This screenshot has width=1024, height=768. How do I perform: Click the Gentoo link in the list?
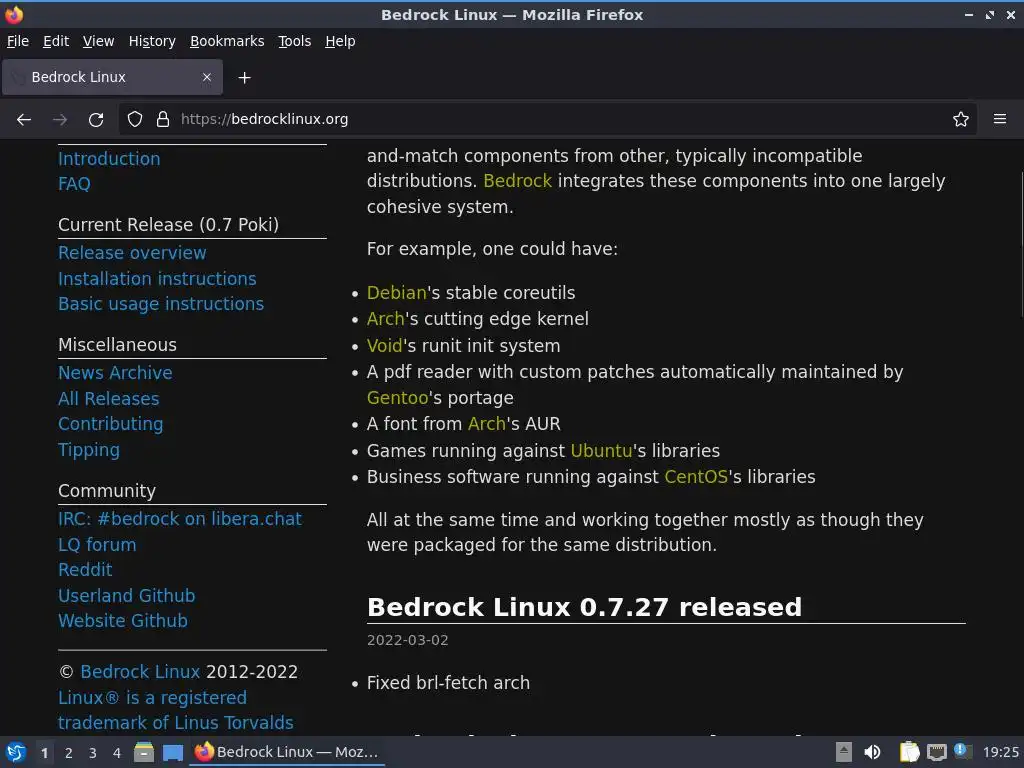coord(398,398)
